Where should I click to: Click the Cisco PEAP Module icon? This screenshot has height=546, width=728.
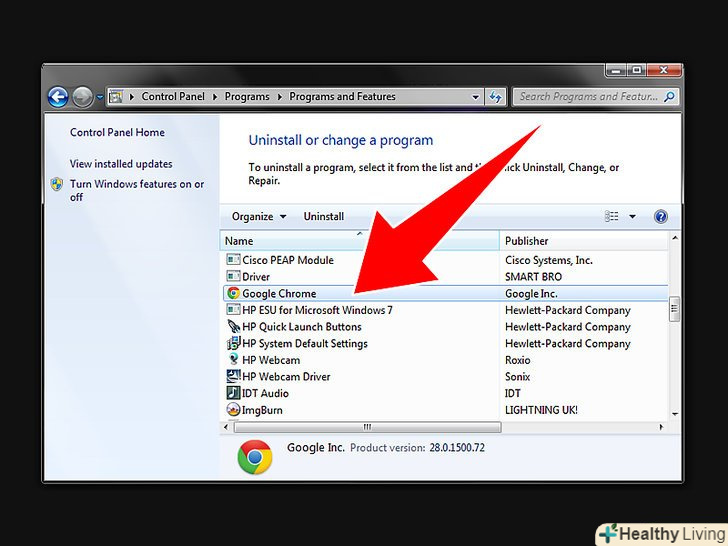[x=233, y=260]
